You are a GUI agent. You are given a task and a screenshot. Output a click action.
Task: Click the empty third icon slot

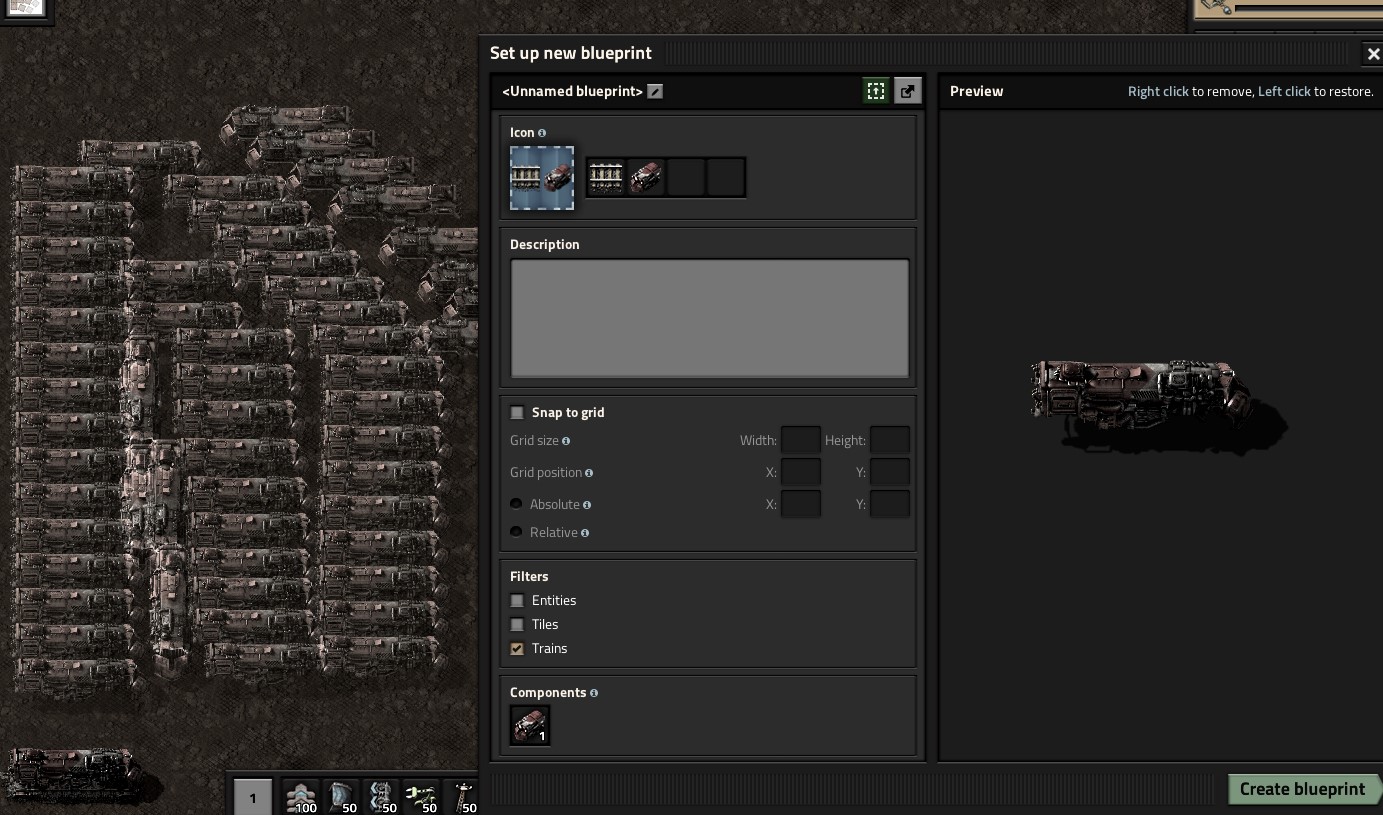tap(686, 178)
